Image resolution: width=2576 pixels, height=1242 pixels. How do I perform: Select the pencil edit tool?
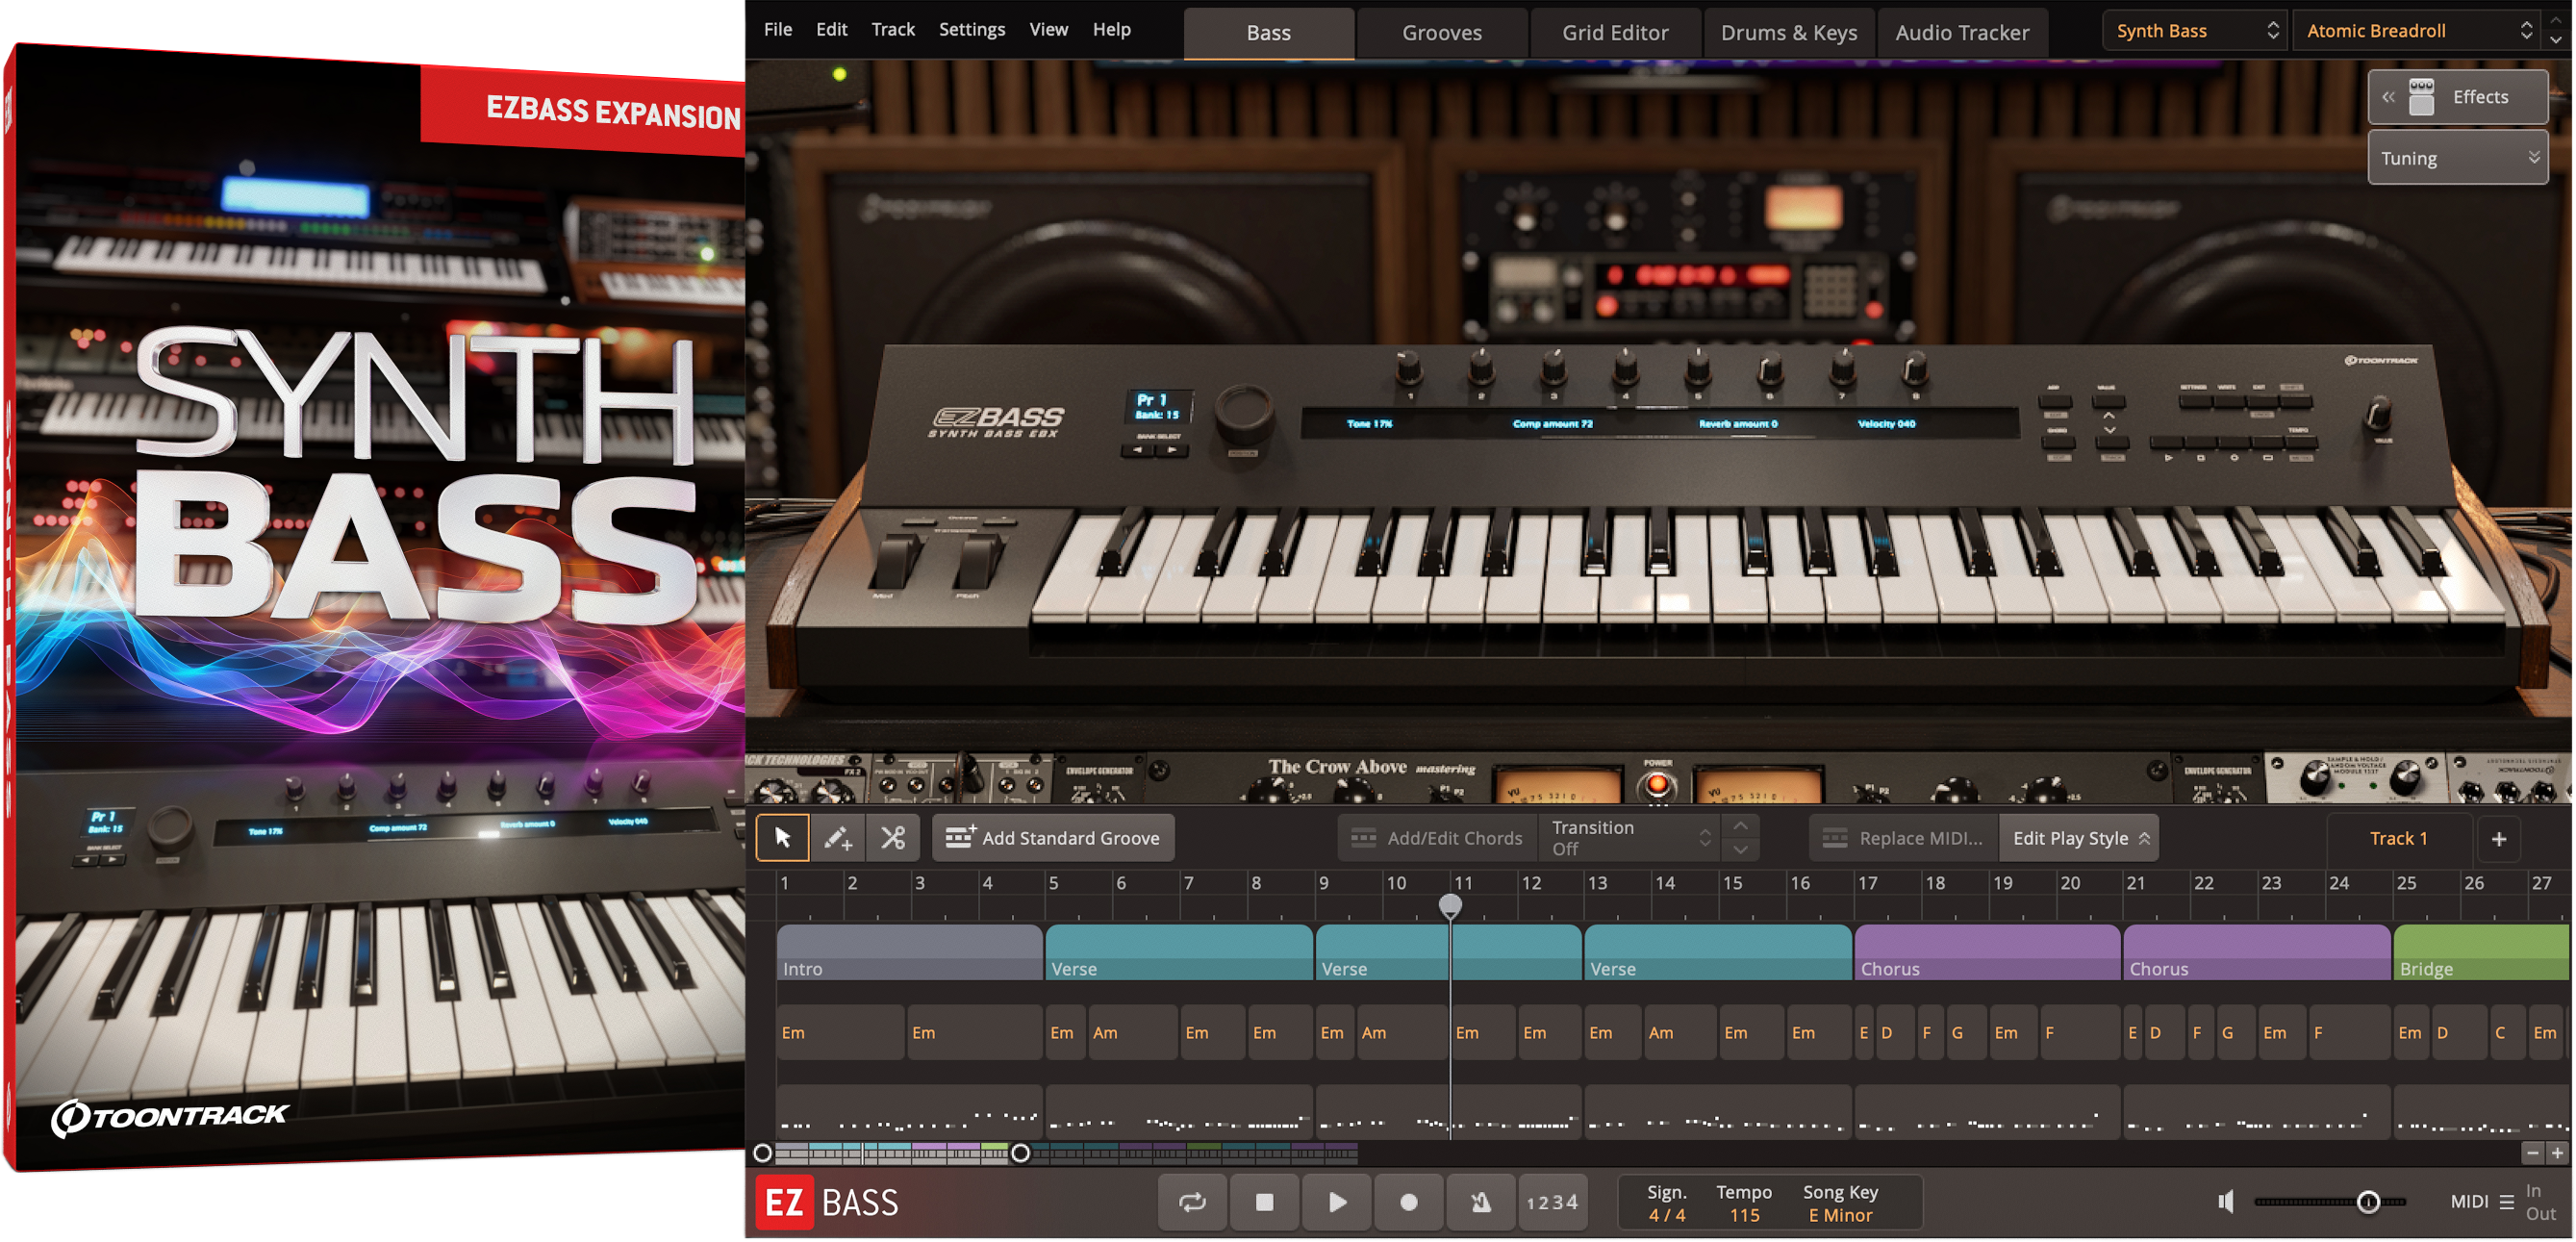tap(838, 837)
